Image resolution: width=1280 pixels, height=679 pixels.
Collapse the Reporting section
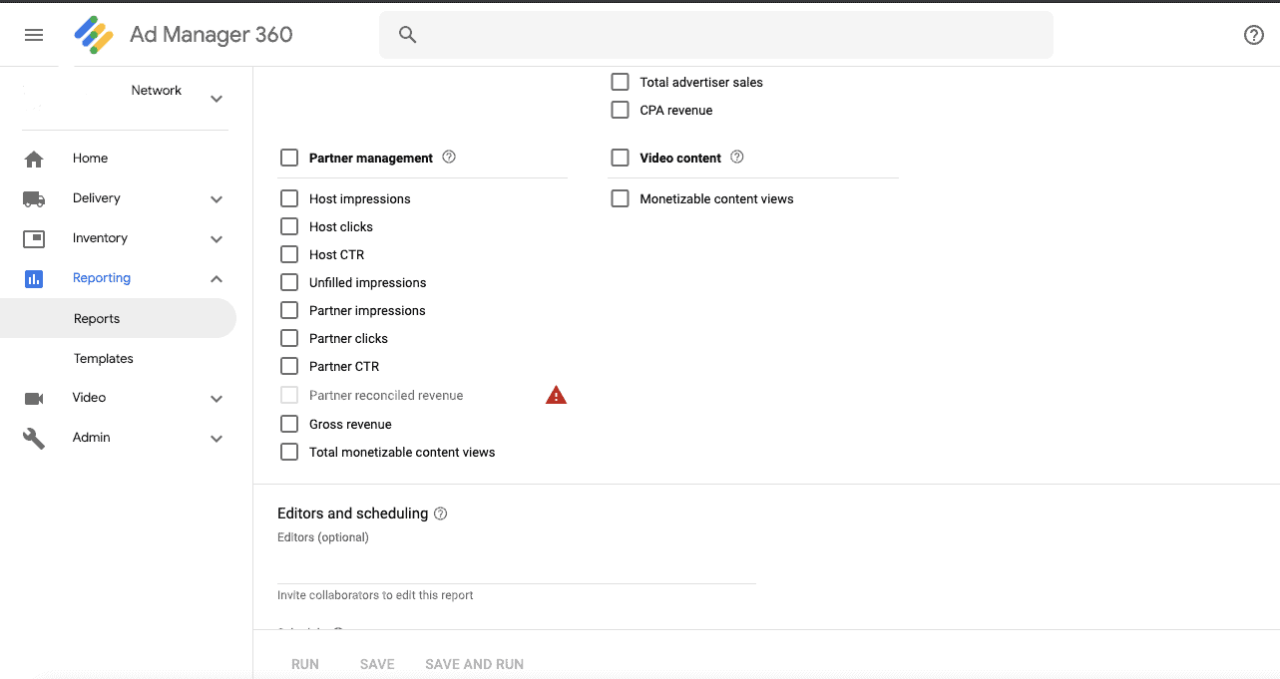click(x=216, y=278)
